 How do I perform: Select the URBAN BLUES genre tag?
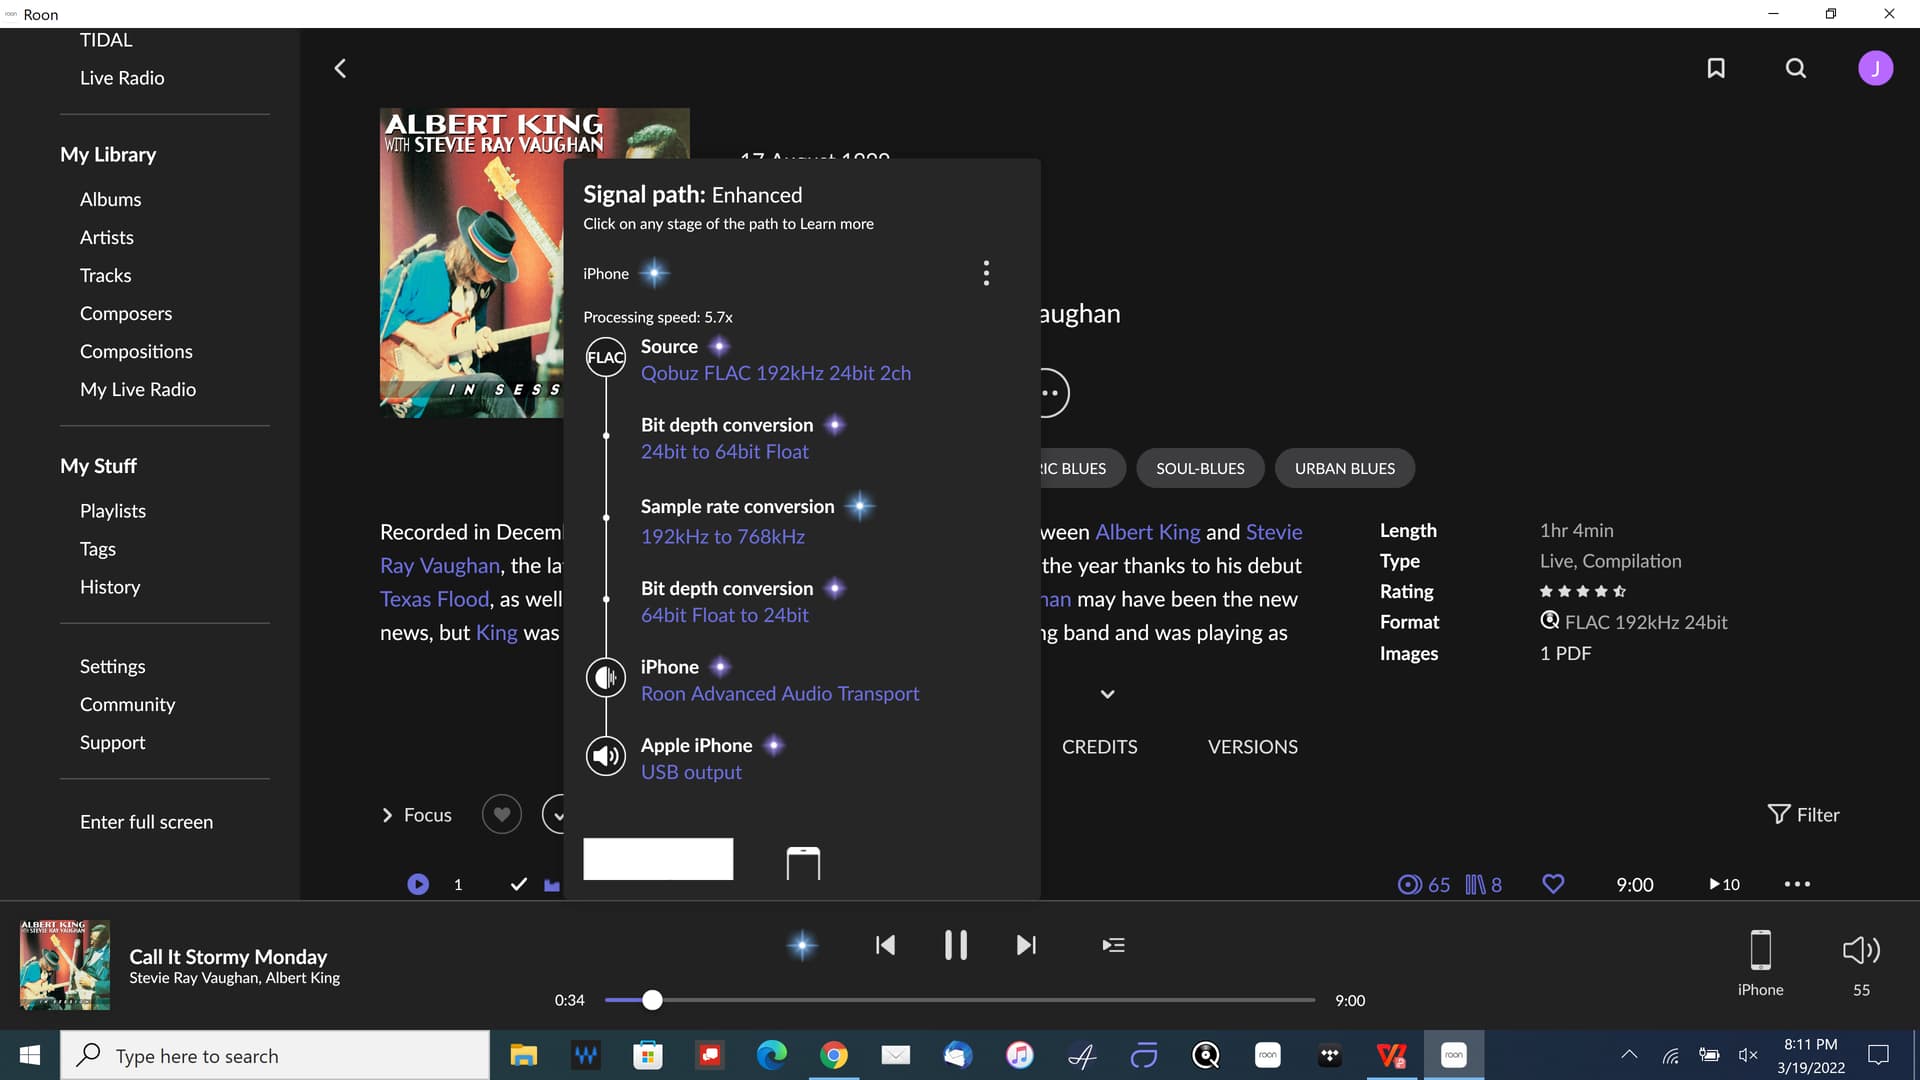[x=1344, y=468]
